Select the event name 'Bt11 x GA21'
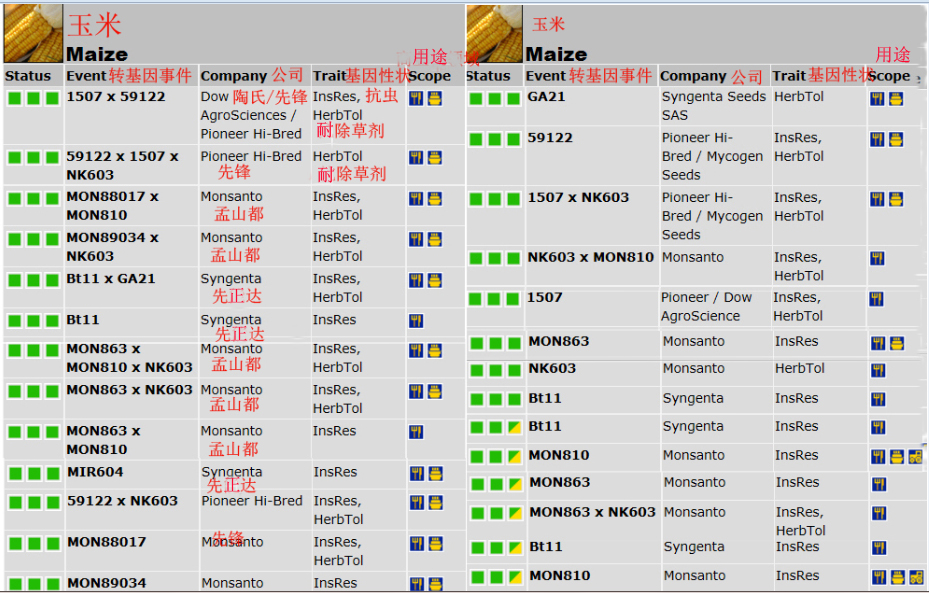This screenshot has width=929, height=593. pos(111,278)
